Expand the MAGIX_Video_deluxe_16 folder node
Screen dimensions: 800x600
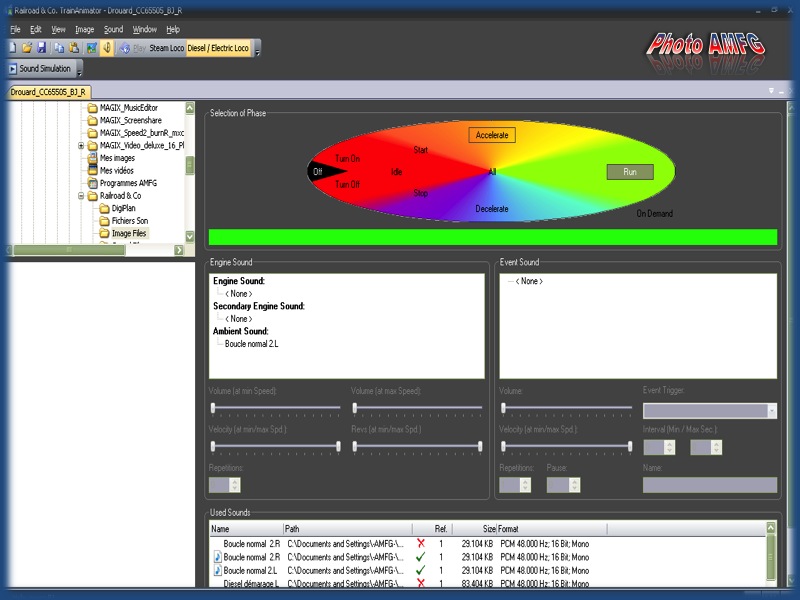[x=81, y=145]
